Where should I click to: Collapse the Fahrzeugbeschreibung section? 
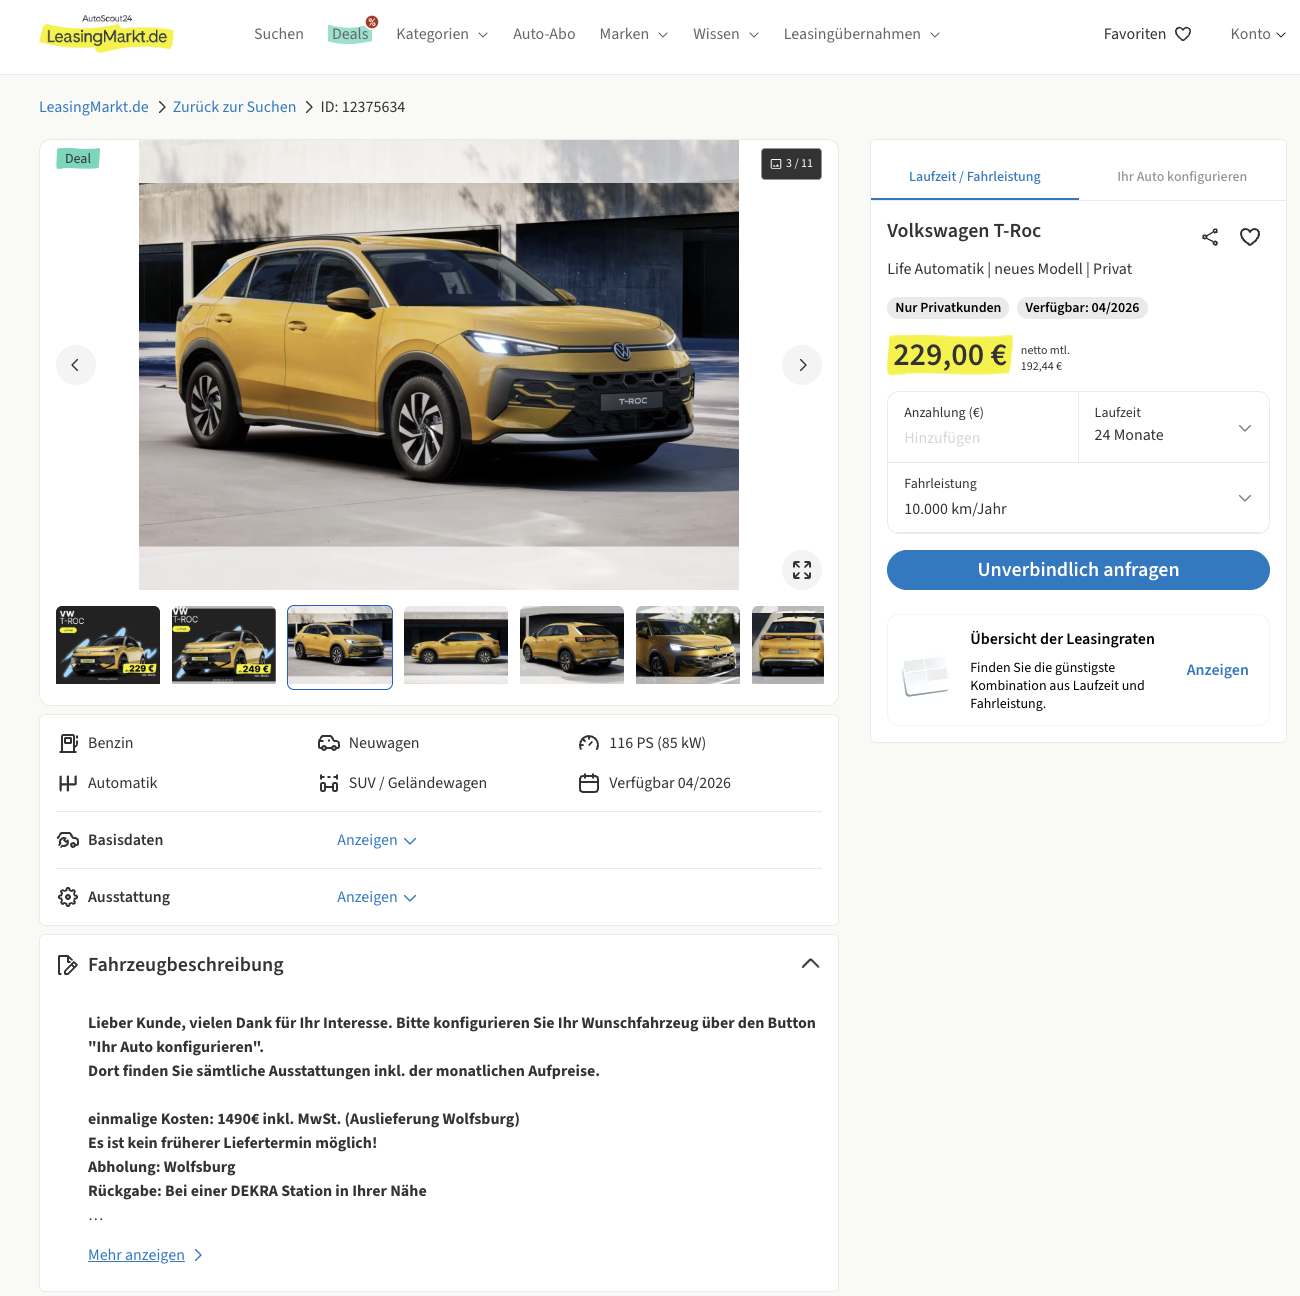point(810,964)
